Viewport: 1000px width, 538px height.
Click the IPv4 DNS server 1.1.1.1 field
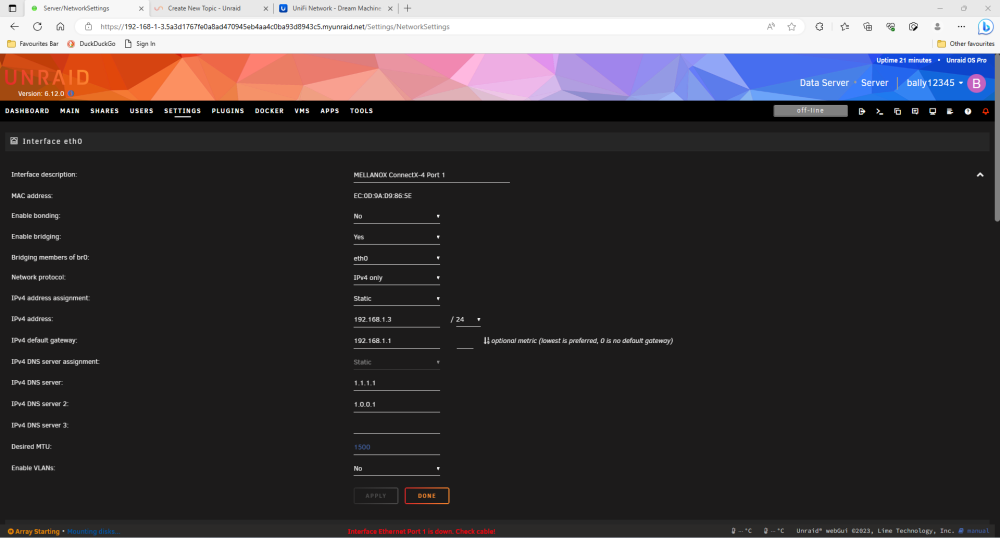[397, 383]
